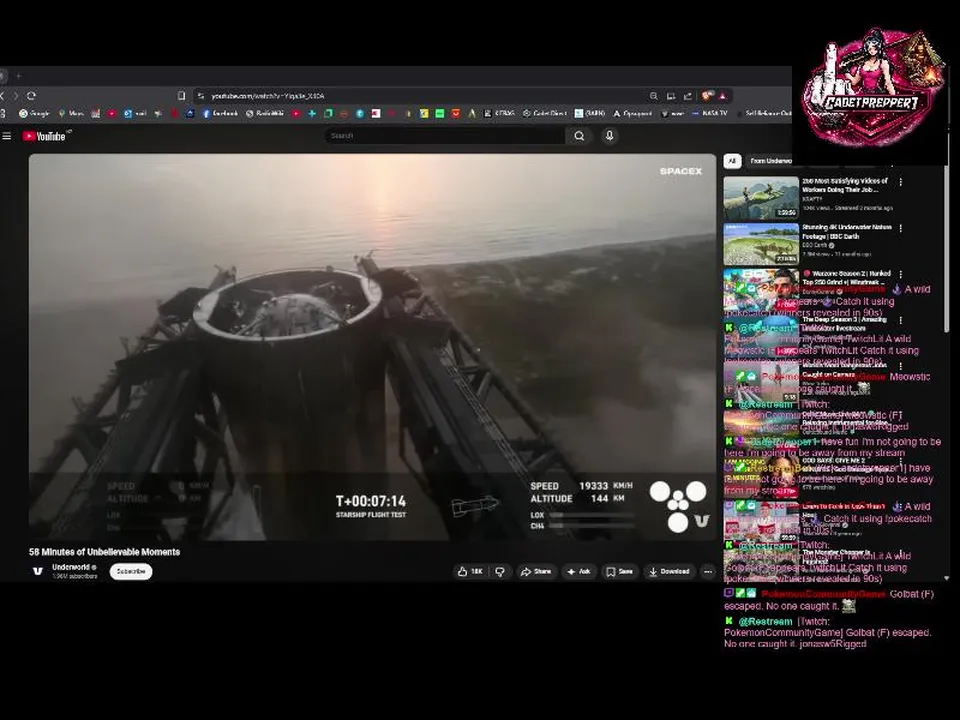Open the Facebook bookmark
The width and height of the screenshot is (960, 720).
220,113
